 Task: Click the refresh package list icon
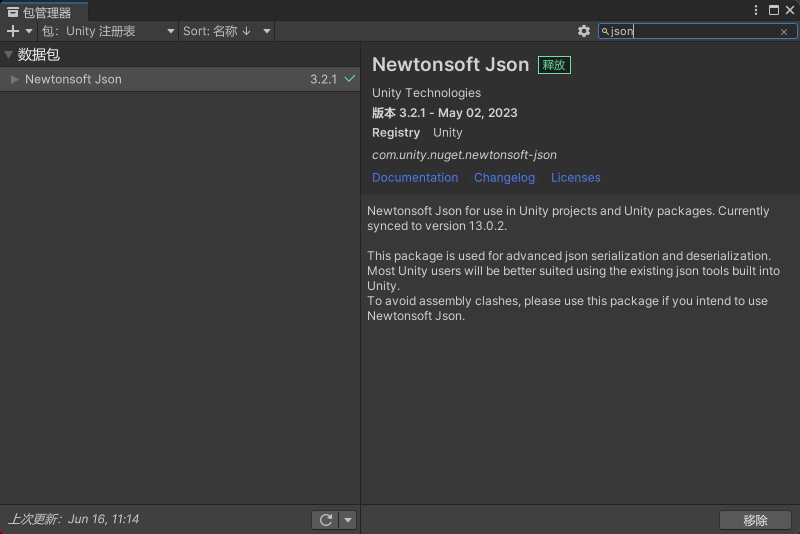[x=326, y=520]
